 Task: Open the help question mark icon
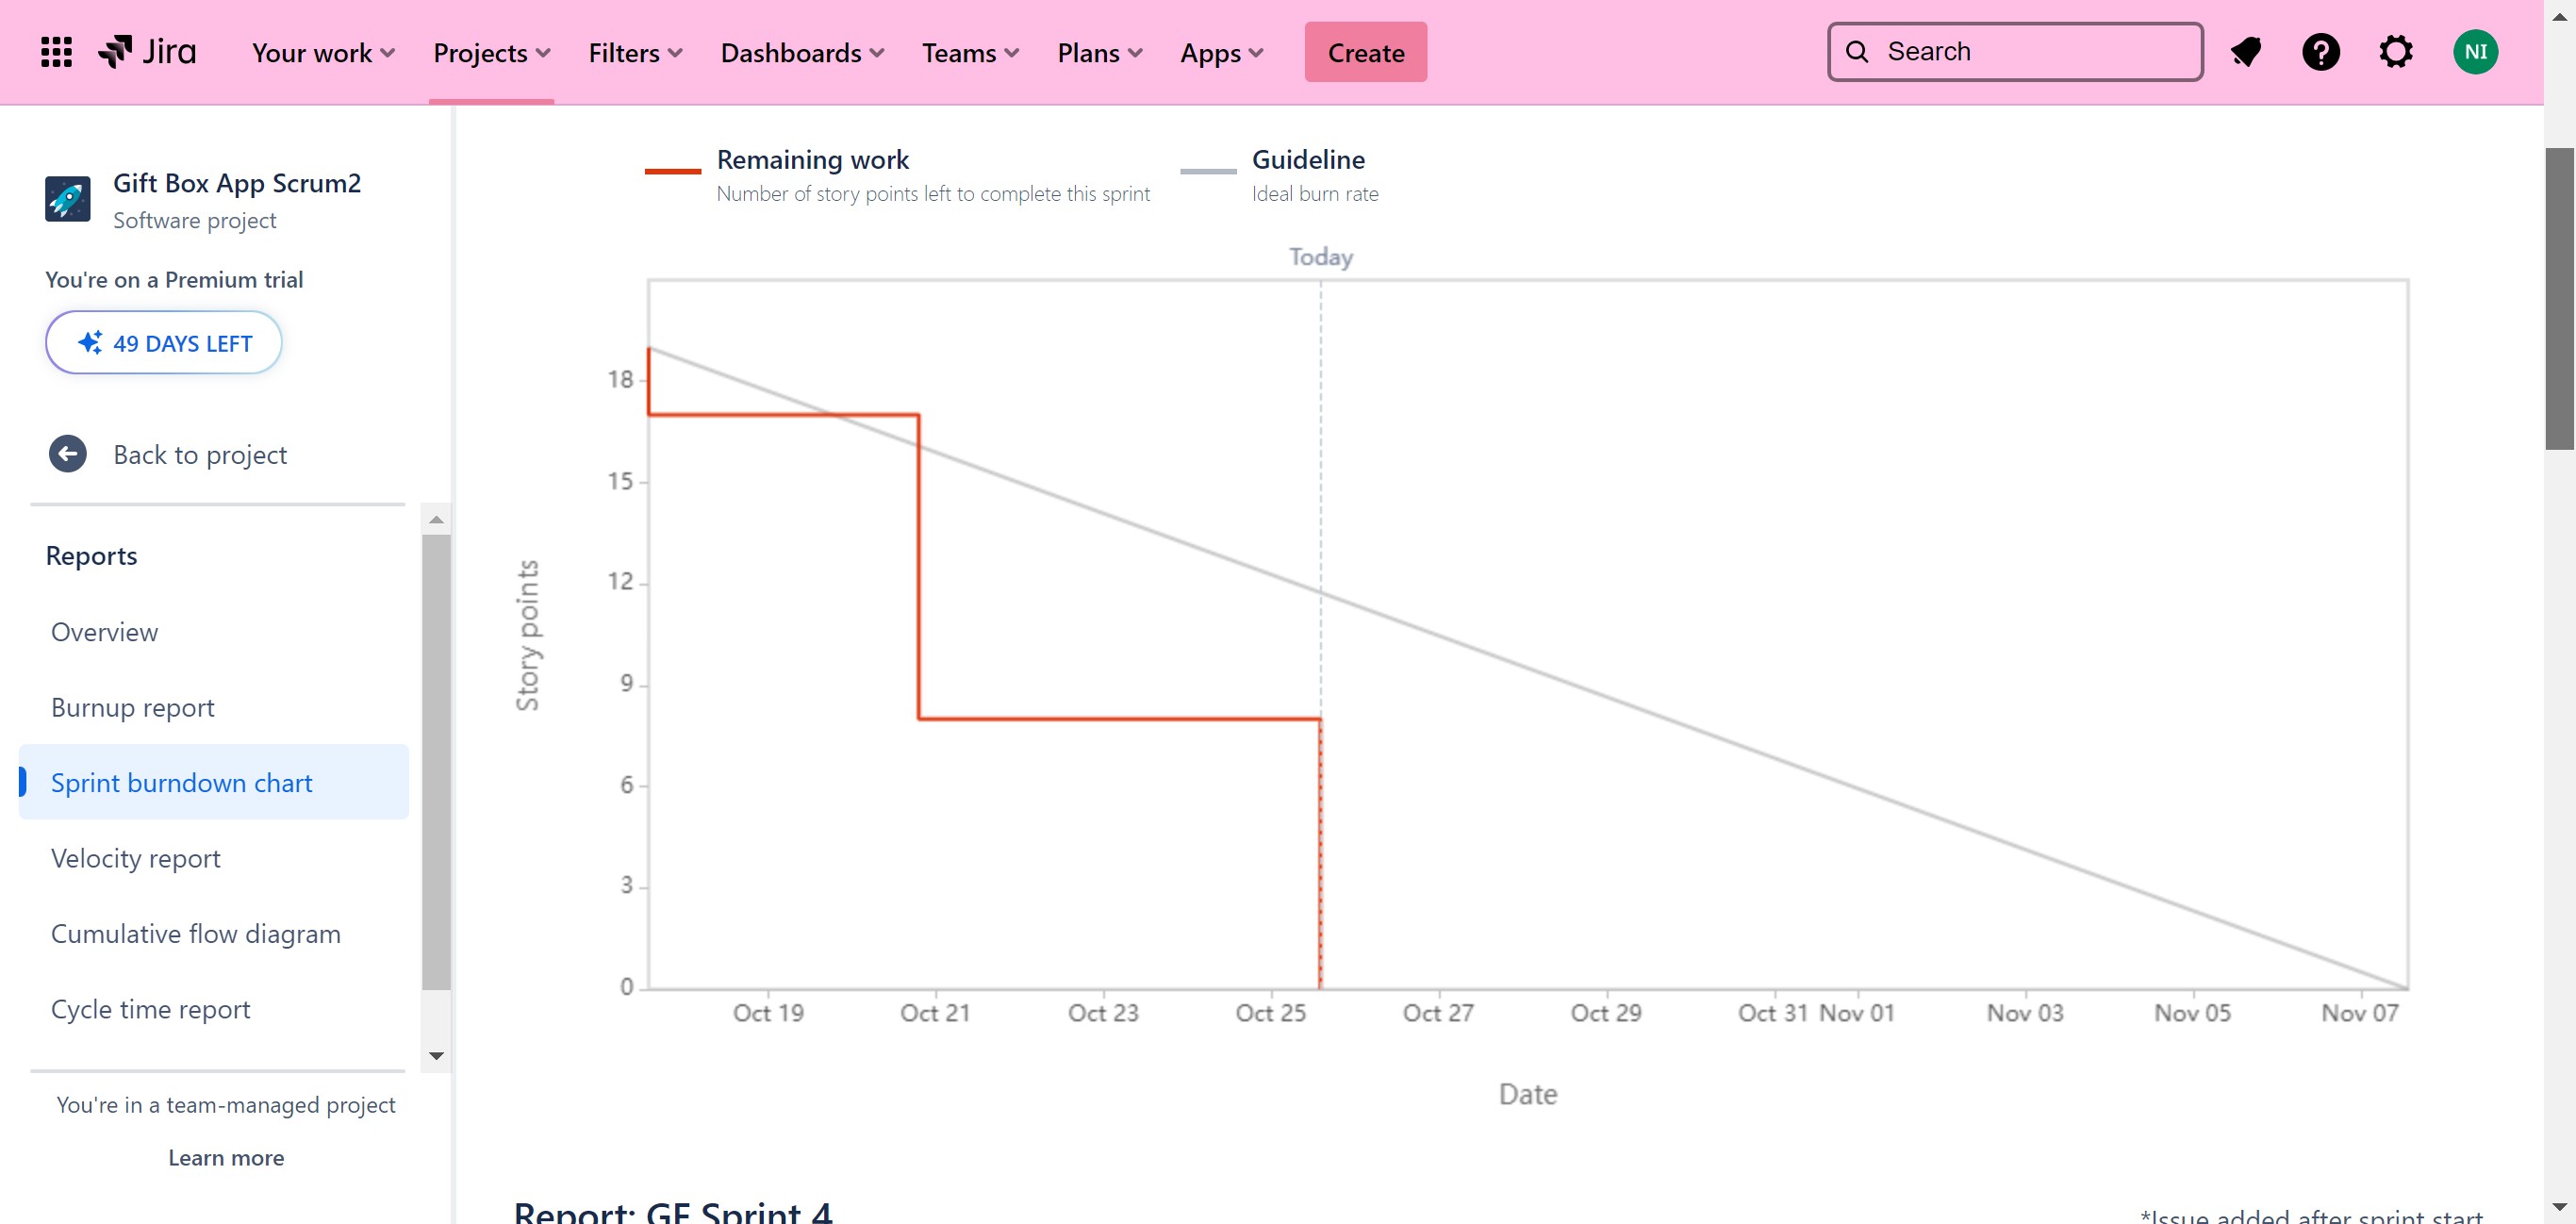tap(2320, 52)
